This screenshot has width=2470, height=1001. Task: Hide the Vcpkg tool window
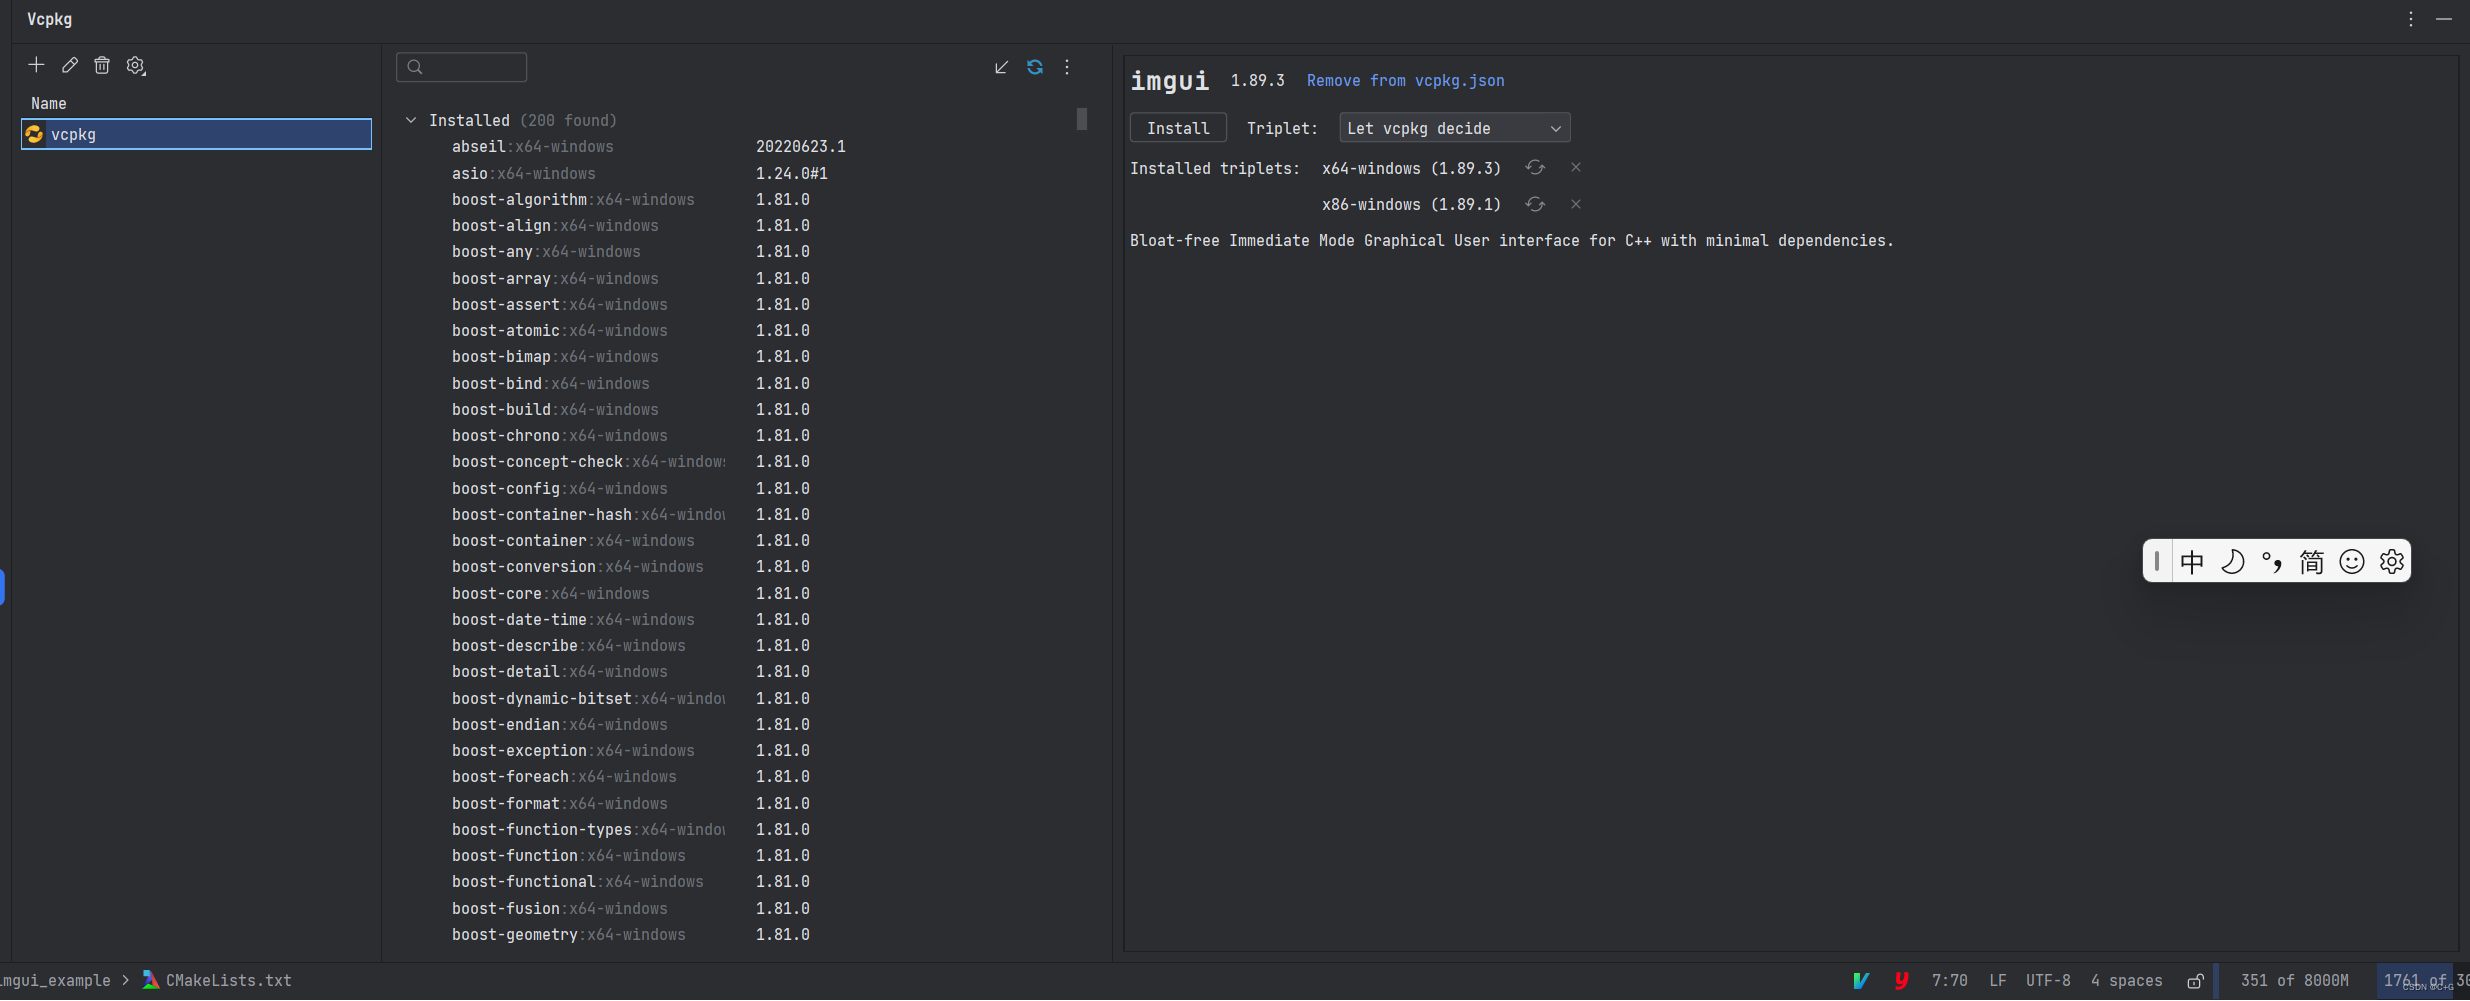(x=2444, y=19)
